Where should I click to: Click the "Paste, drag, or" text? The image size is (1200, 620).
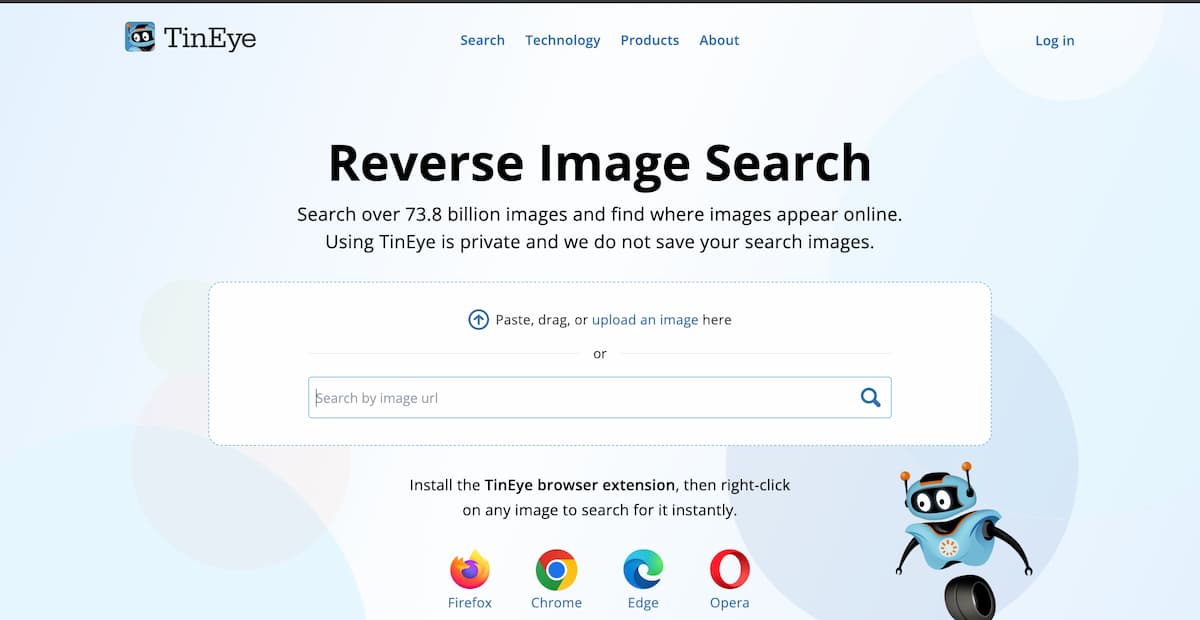542,320
